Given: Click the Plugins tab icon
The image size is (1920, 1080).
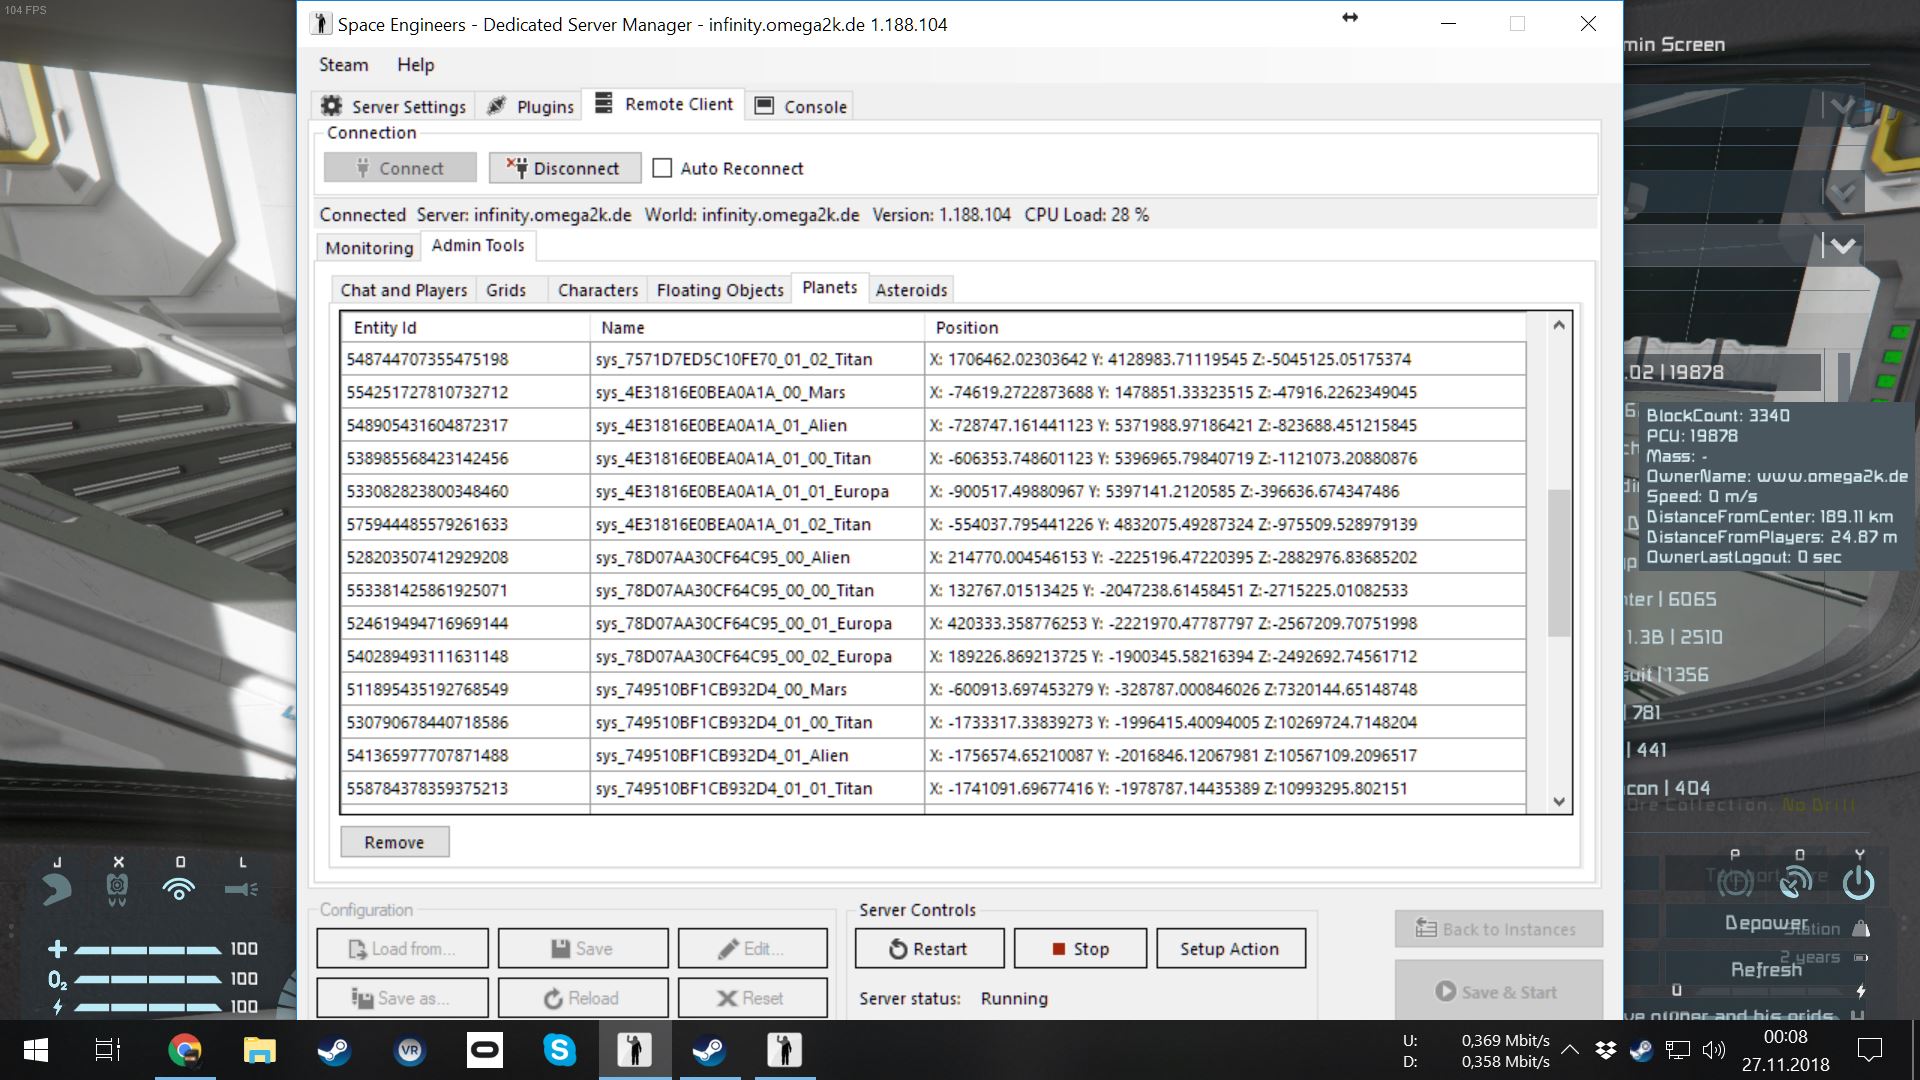Looking at the screenshot, I should pyautogui.click(x=496, y=106).
